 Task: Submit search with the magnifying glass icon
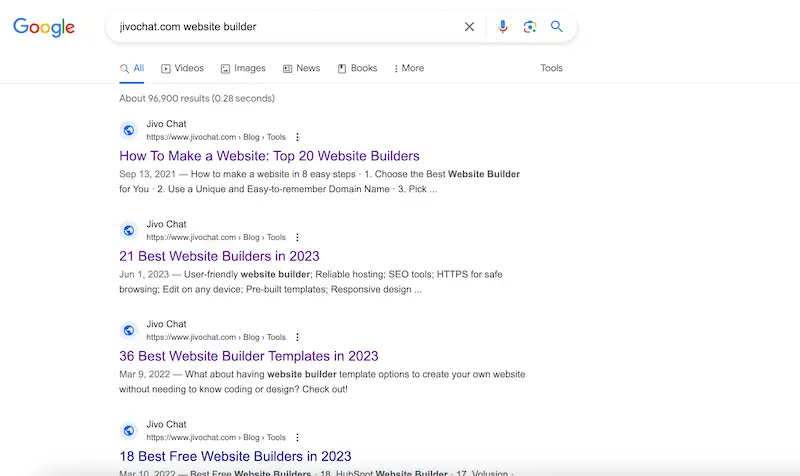(557, 27)
